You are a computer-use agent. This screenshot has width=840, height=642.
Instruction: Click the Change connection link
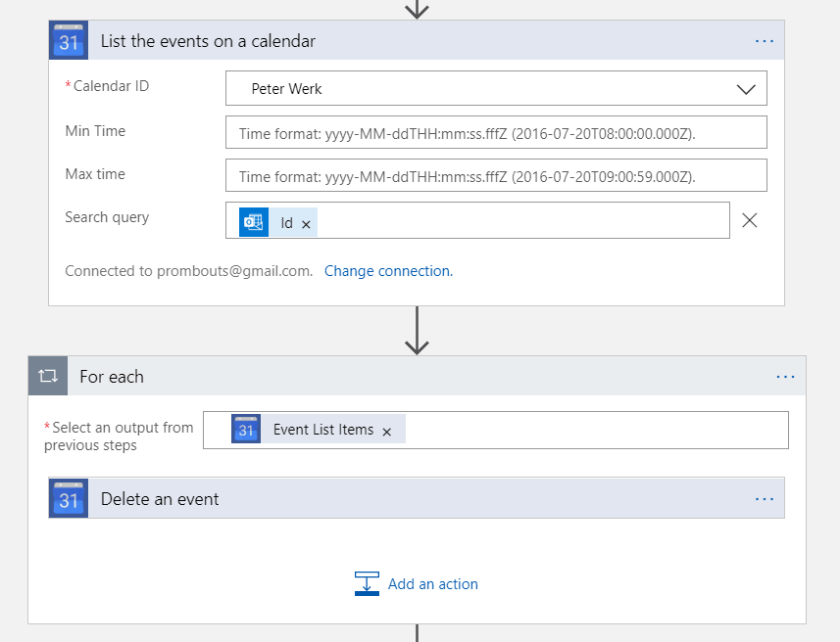tap(388, 271)
